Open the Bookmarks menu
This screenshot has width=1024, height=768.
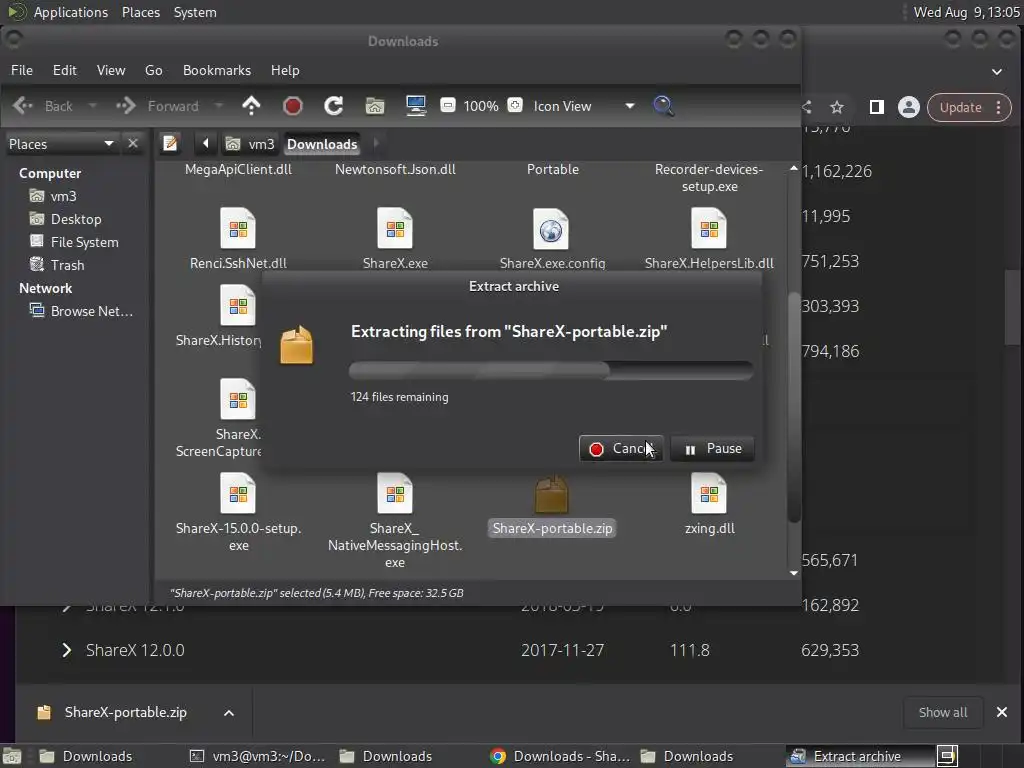pyautogui.click(x=217, y=70)
